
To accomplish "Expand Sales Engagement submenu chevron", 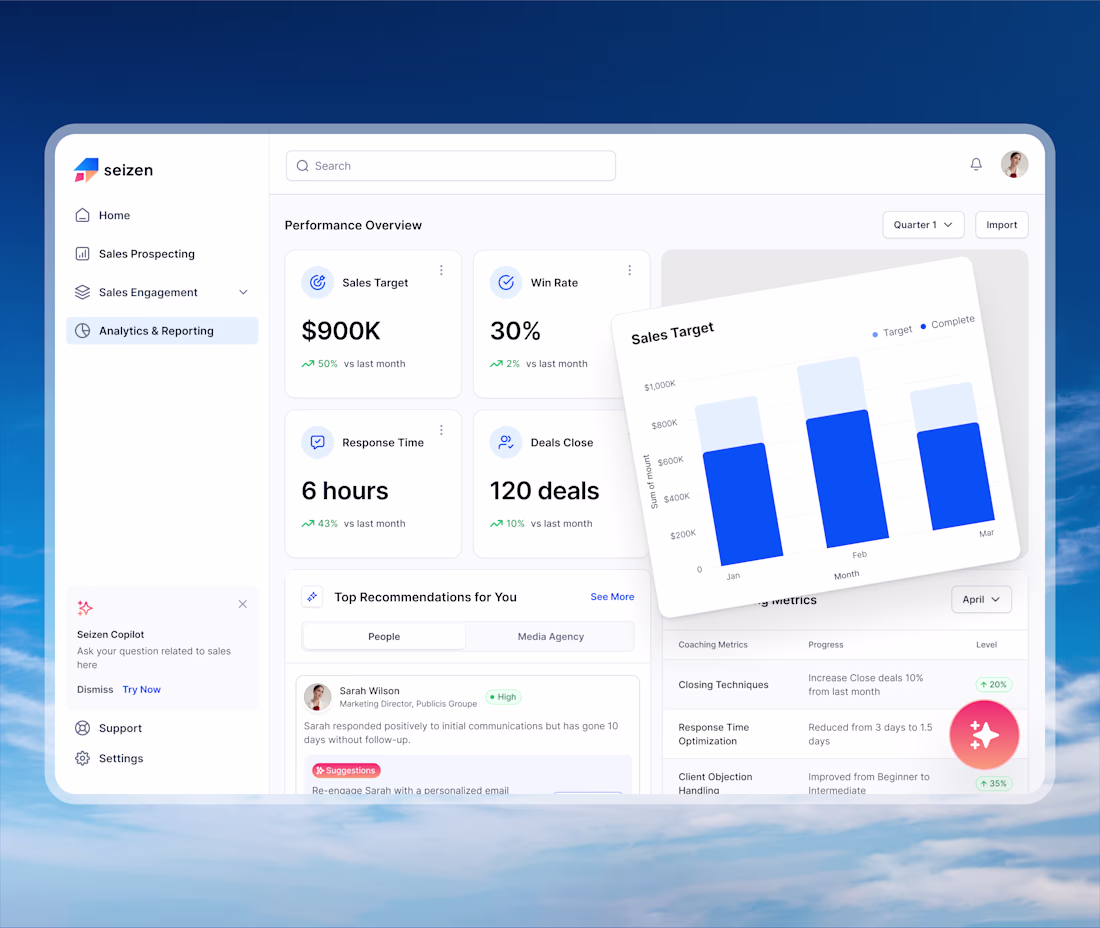I will [x=243, y=292].
